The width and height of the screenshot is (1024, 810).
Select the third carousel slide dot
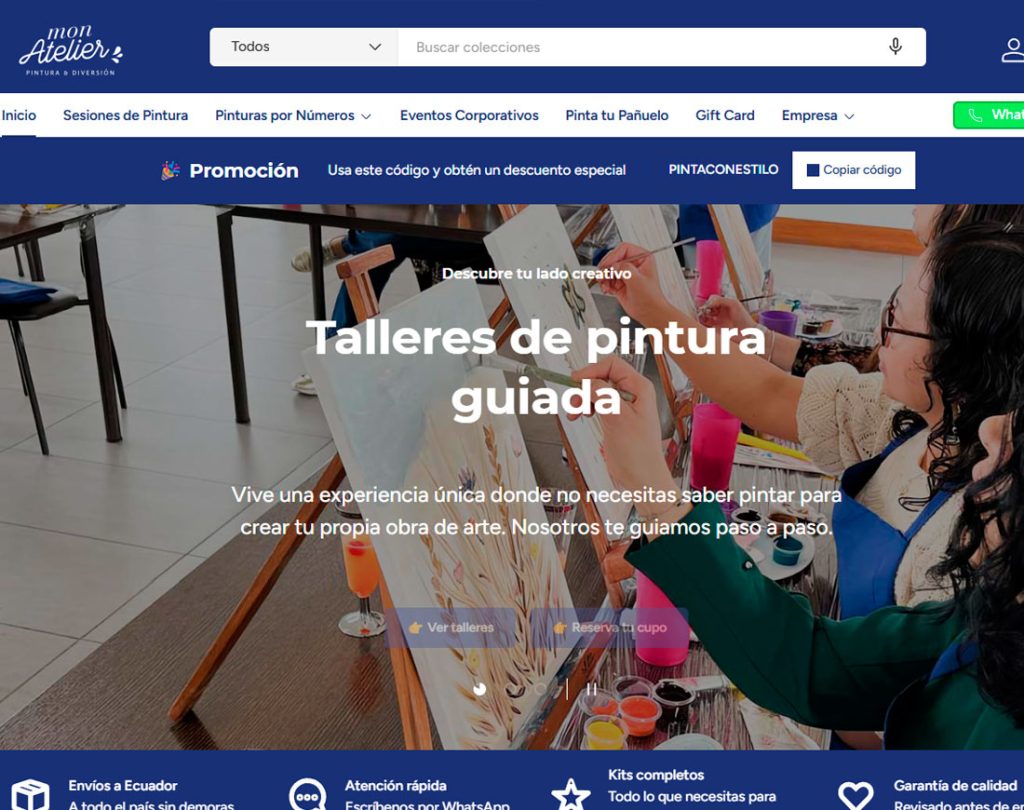(540, 689)
